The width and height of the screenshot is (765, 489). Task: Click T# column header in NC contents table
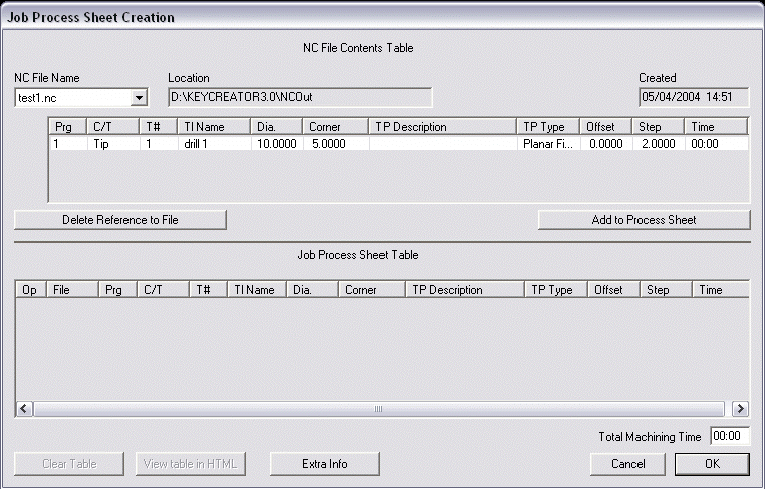tap(159, 127)
